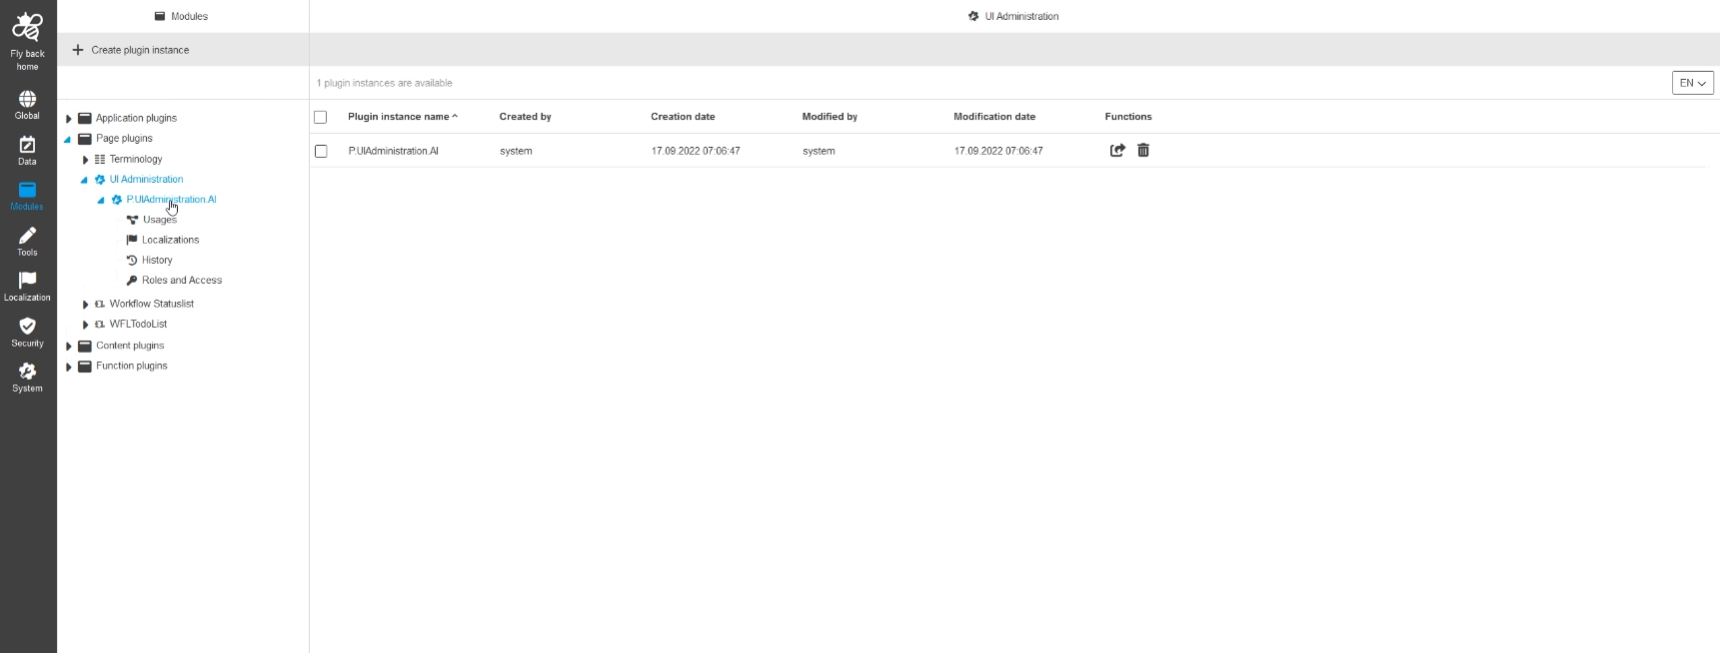The width and height of the screenshot is (1720, 653).
Task: Click Workflow Statuslist tree label
Action: point(152,304)
